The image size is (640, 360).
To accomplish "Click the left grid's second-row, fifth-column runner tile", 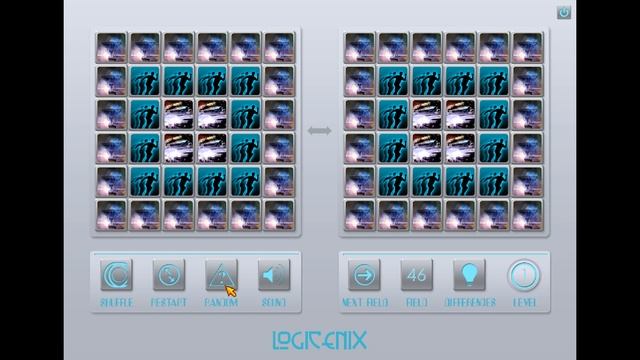I will [245, 81].
